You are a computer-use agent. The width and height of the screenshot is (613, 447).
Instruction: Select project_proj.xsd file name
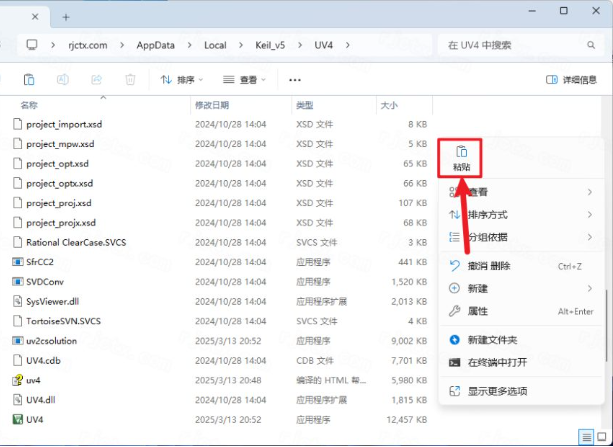59,203
